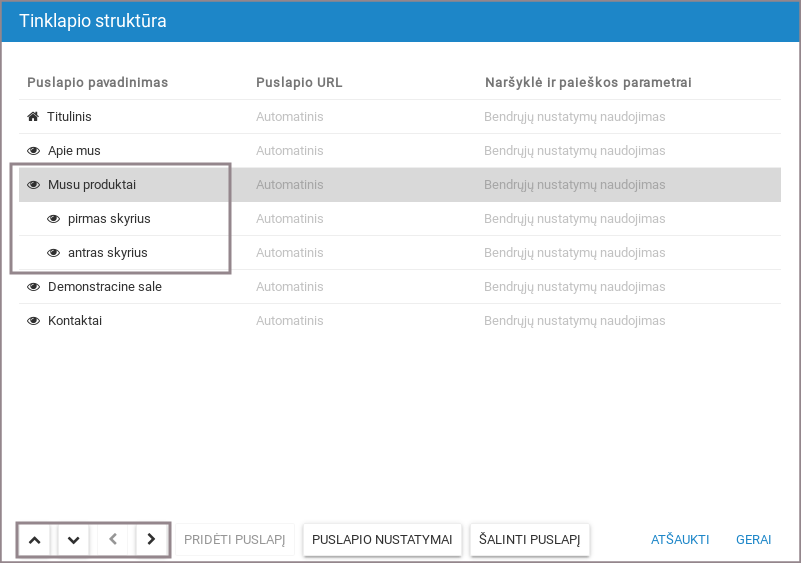Select the Titulinis page row
Viewport: 801px width, 563px height.
coord(69,117)
